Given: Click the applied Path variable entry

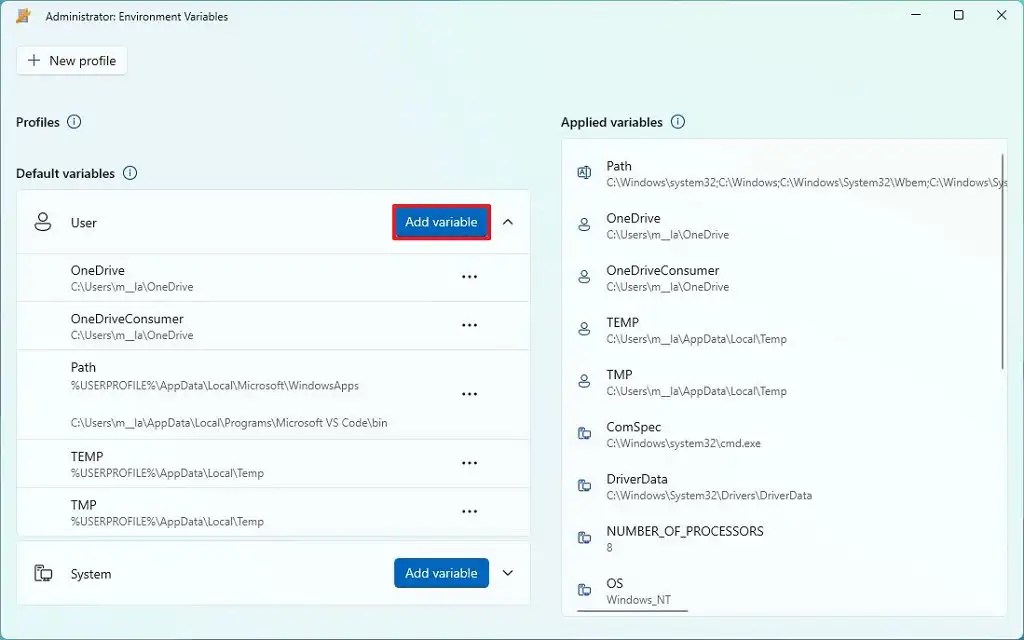Looking at the screenshot, I should coord(784,174).
